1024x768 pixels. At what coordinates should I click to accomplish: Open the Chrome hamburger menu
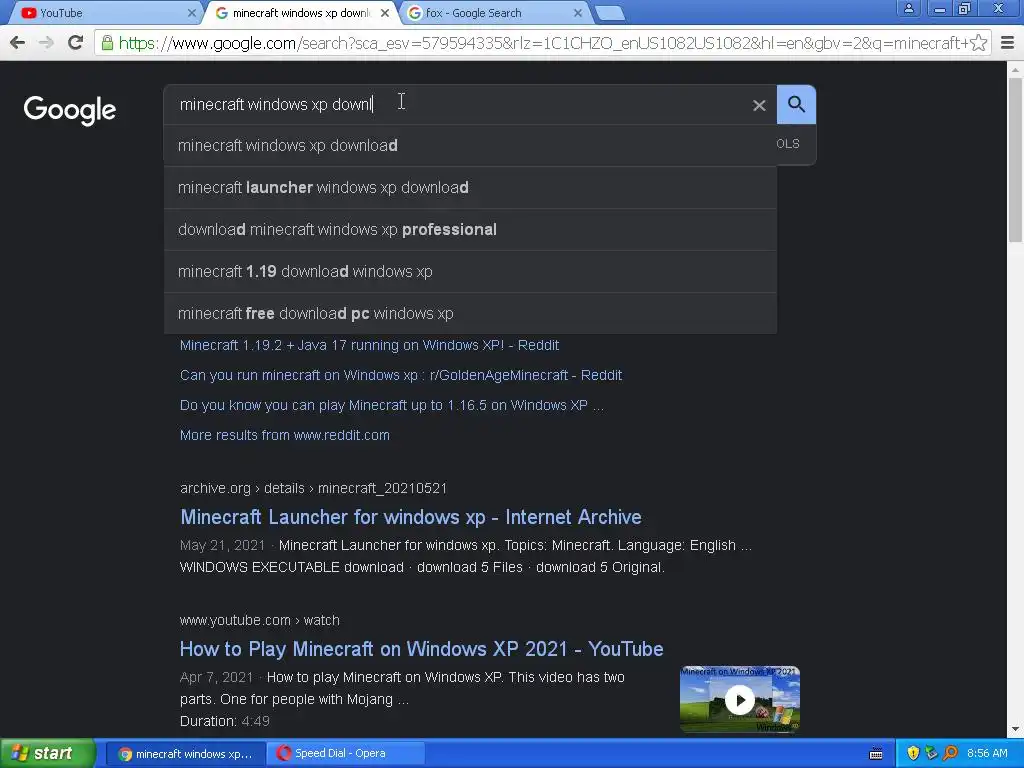(1008, 43)
